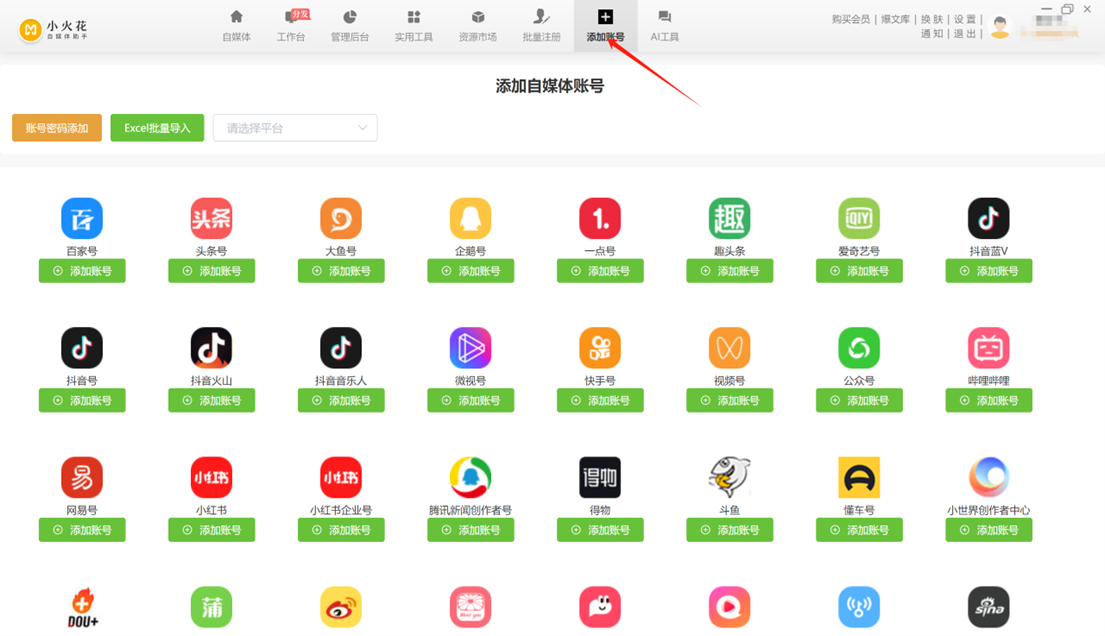Expand the 请选择平台 dropdown

click(295, 128)
